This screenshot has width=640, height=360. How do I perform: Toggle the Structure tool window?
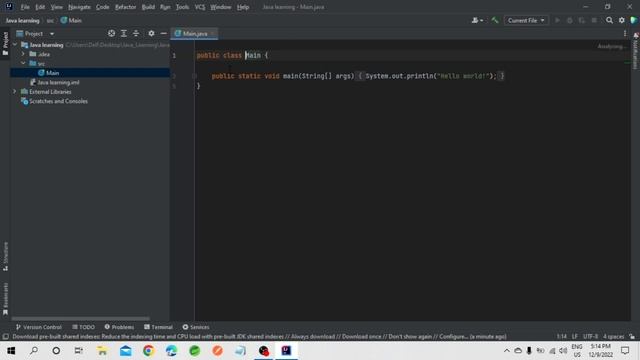(x=5, y=256)
